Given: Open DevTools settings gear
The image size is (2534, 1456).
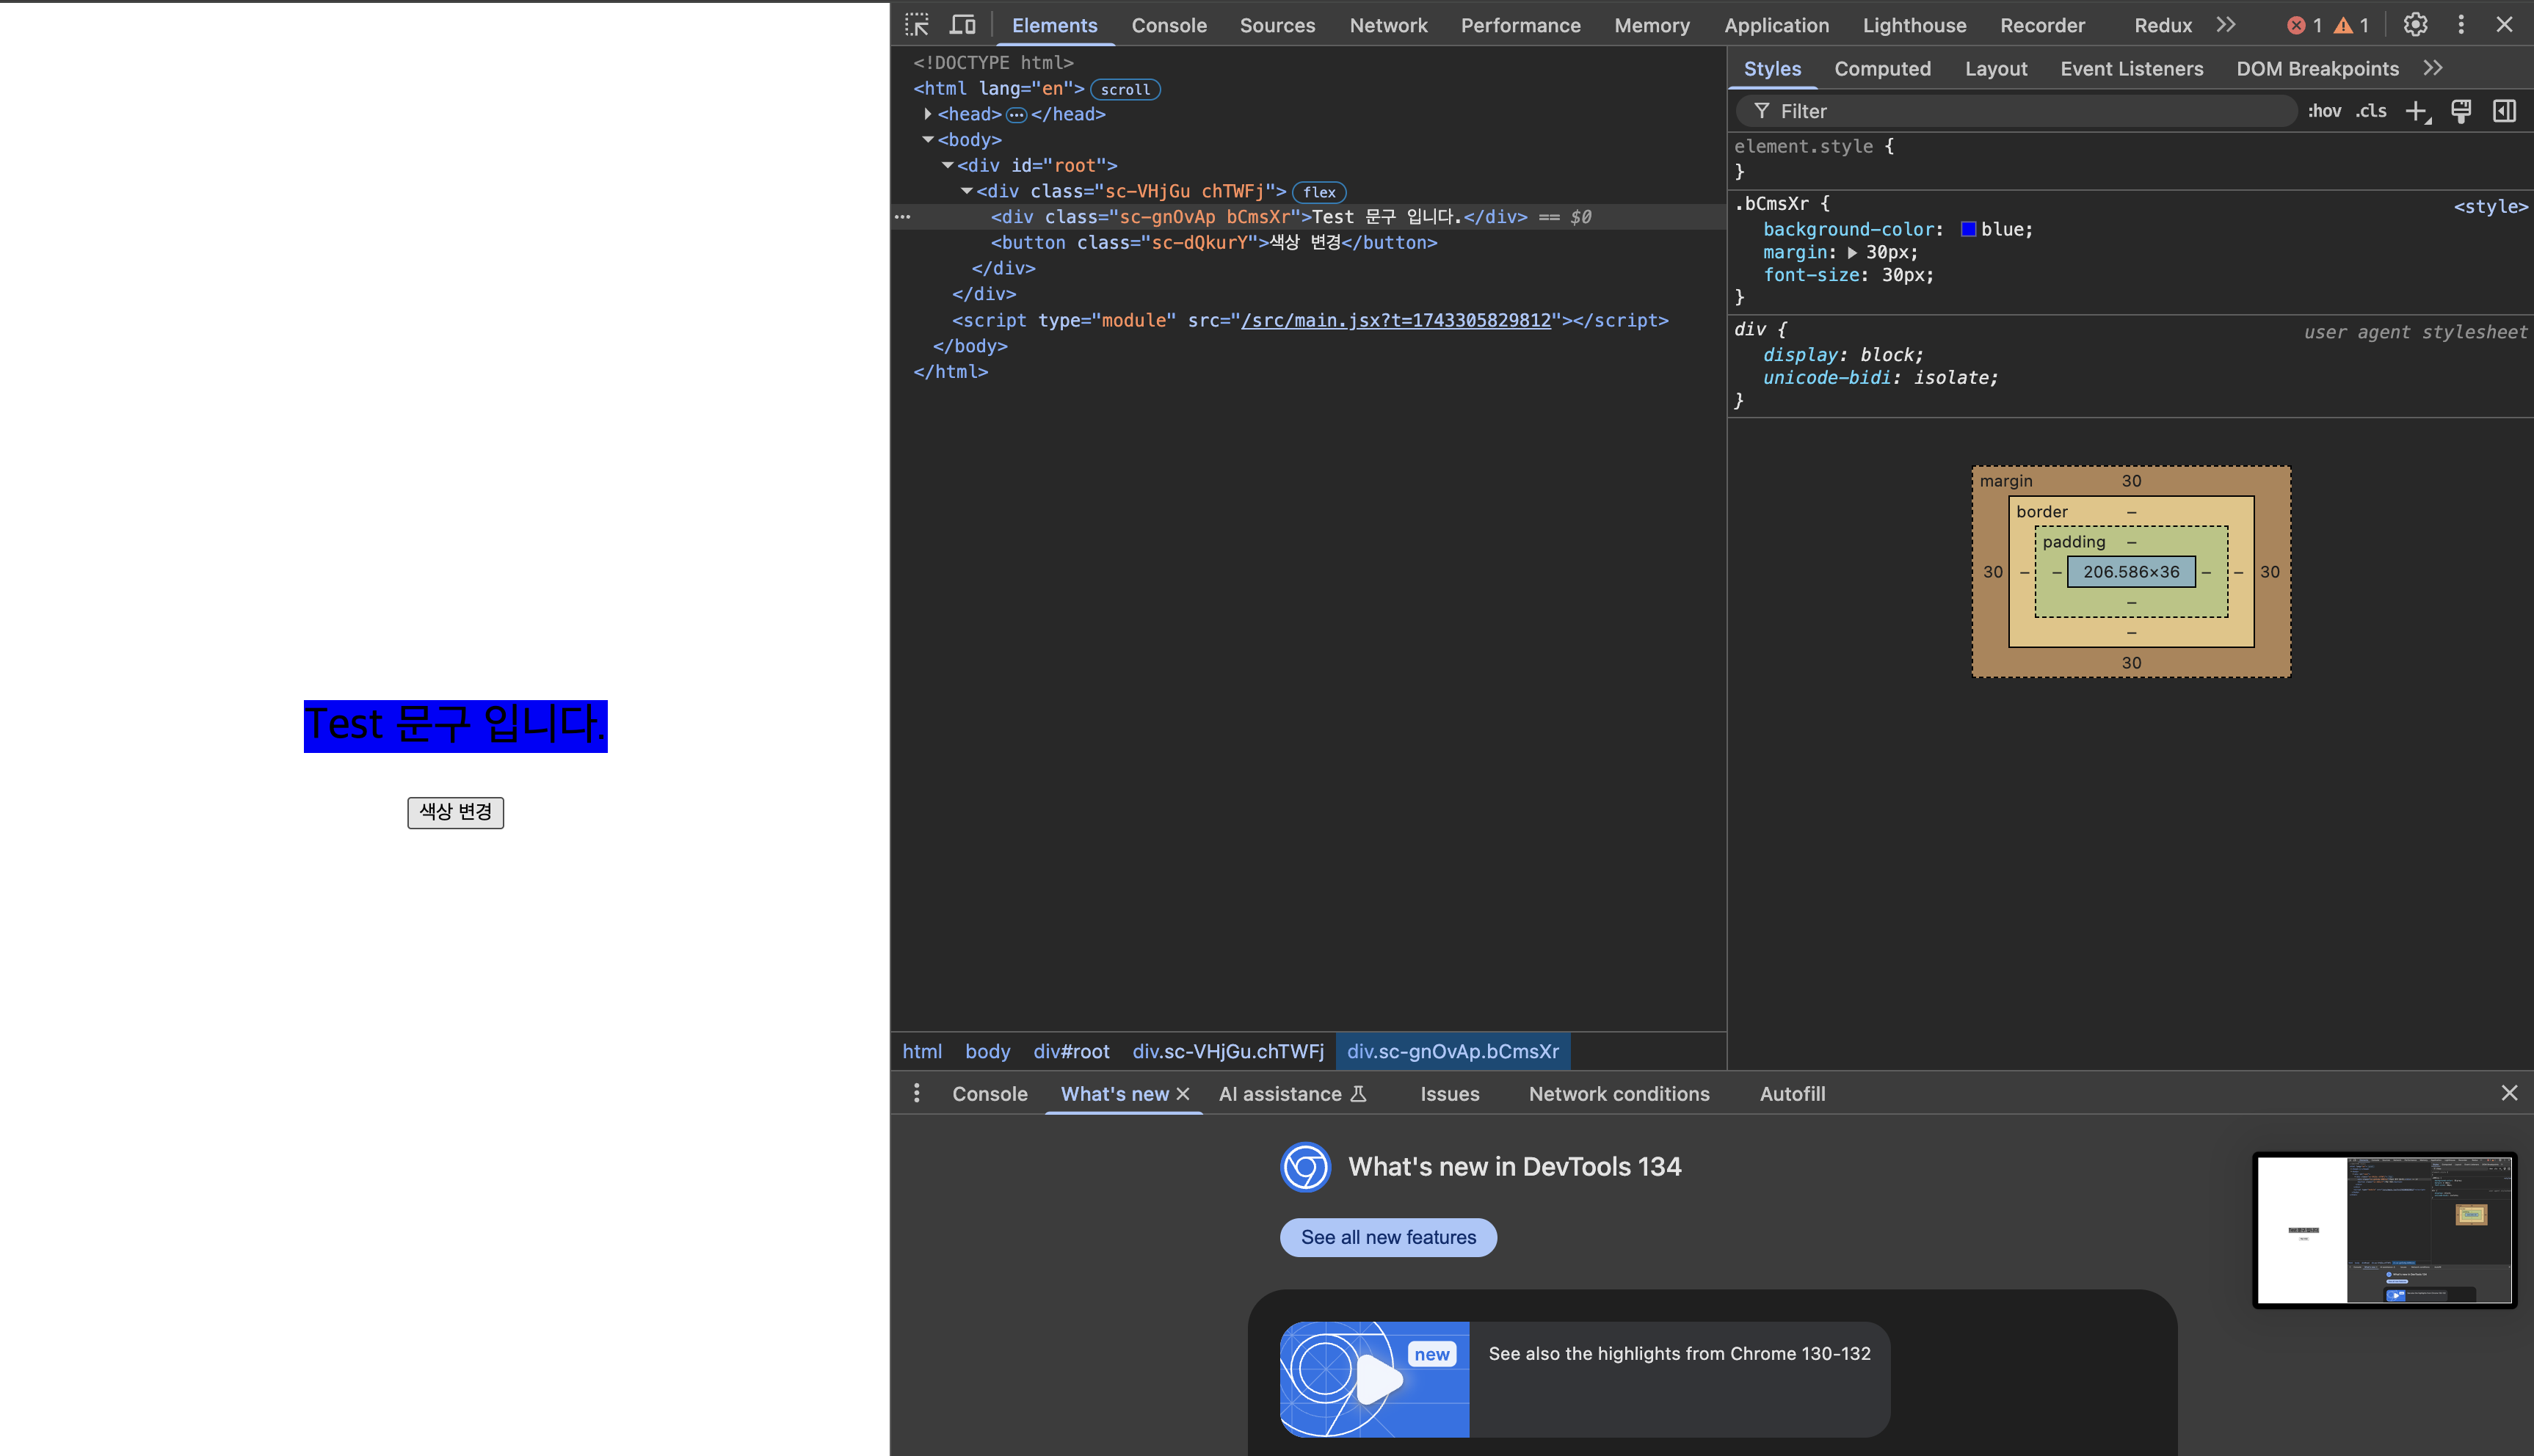Looking at the screenshot, I should (2415, 25).
